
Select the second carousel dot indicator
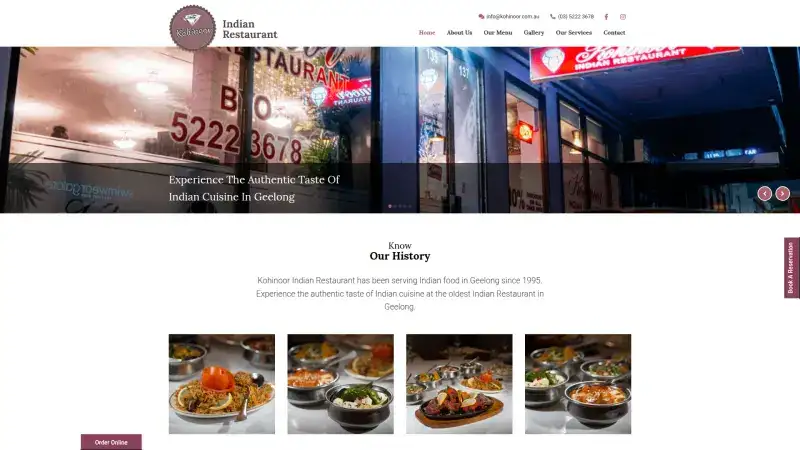(395, 206)
